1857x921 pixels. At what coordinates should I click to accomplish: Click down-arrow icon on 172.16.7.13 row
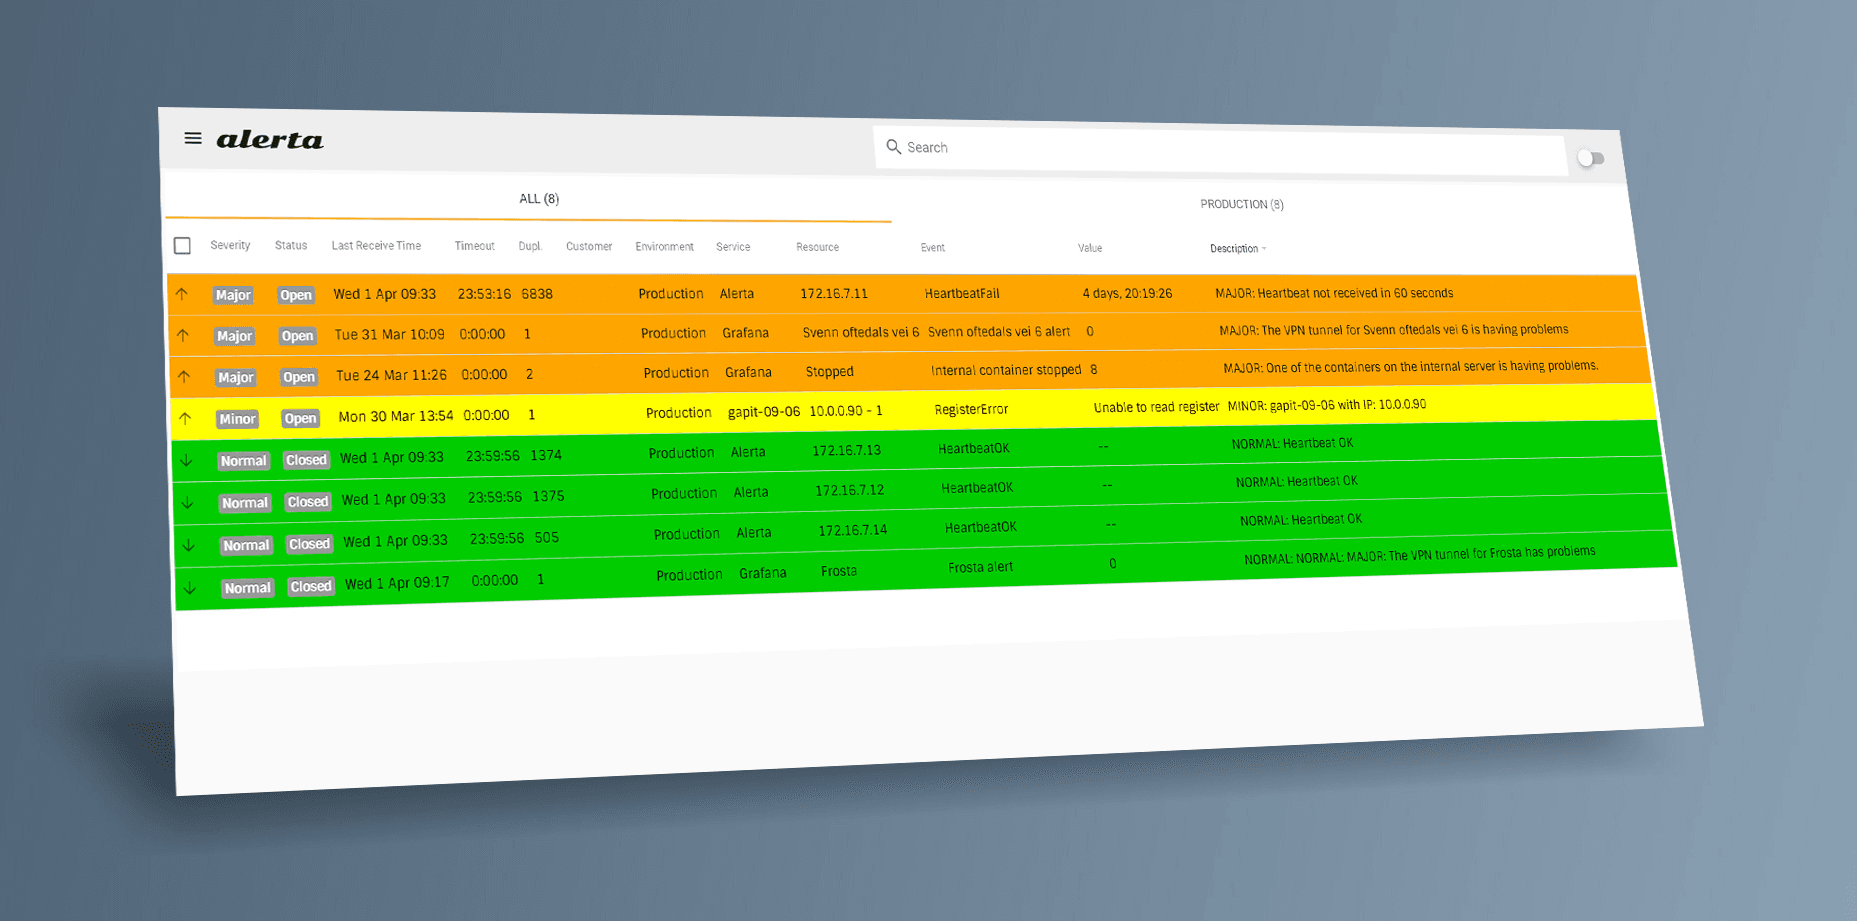187,460
